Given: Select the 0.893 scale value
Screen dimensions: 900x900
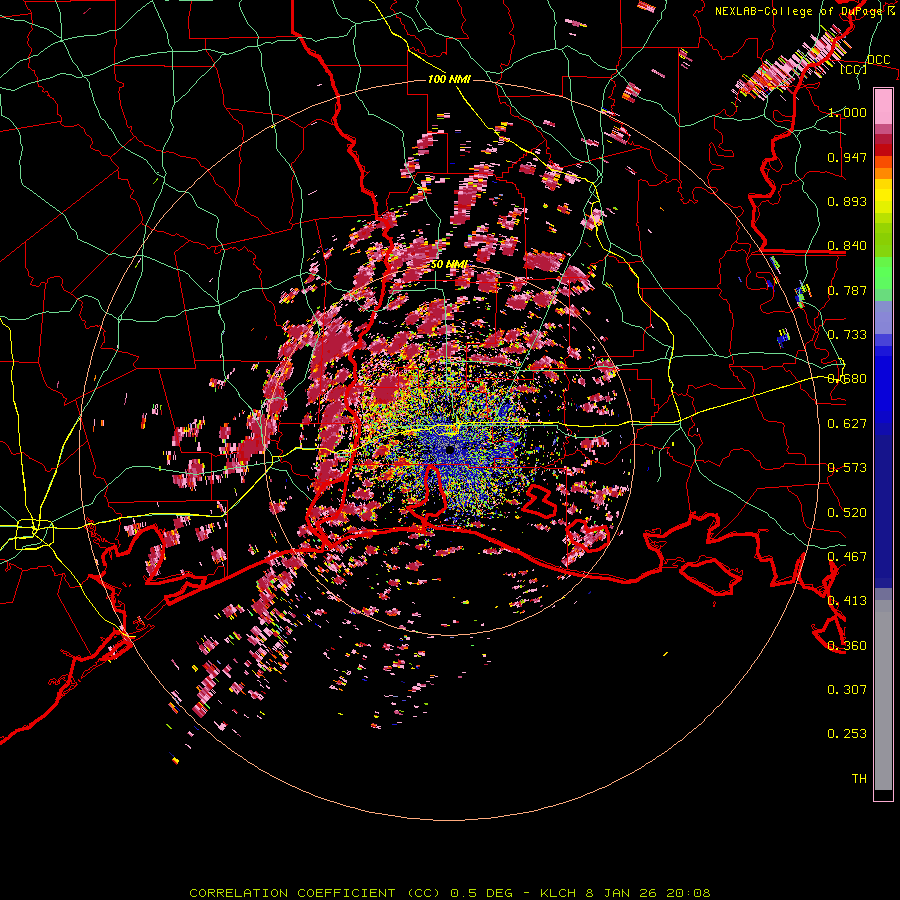Looking at the screenshot, I should [x=847, y=201].
